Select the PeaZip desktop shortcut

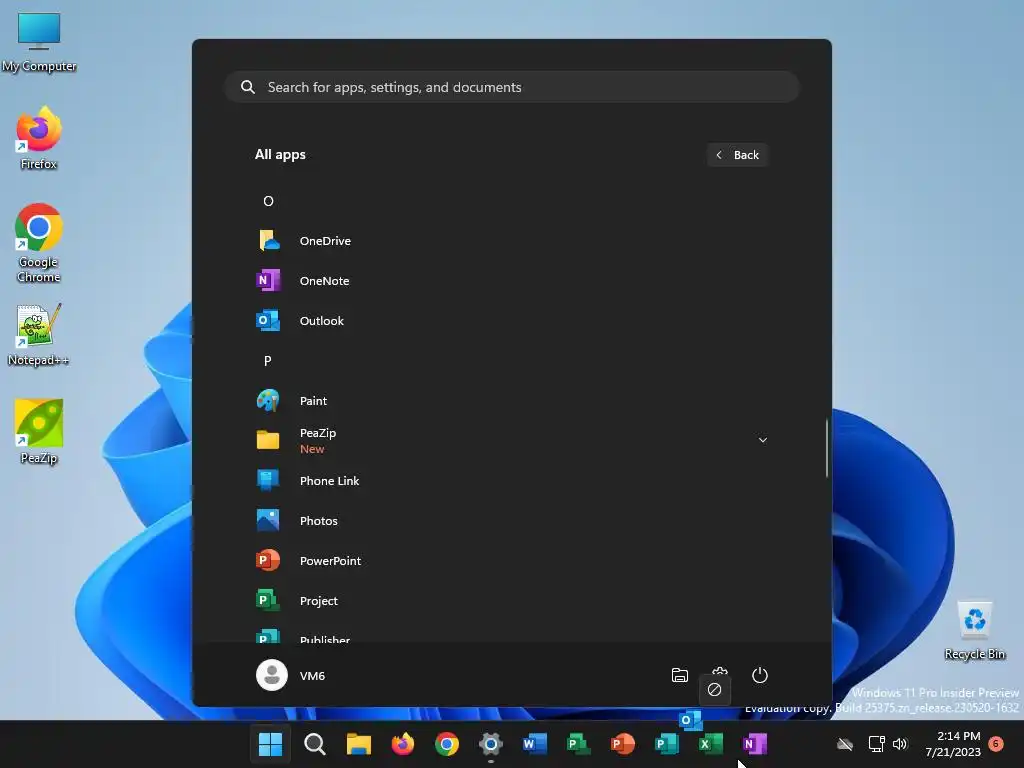tap(39, 432)
